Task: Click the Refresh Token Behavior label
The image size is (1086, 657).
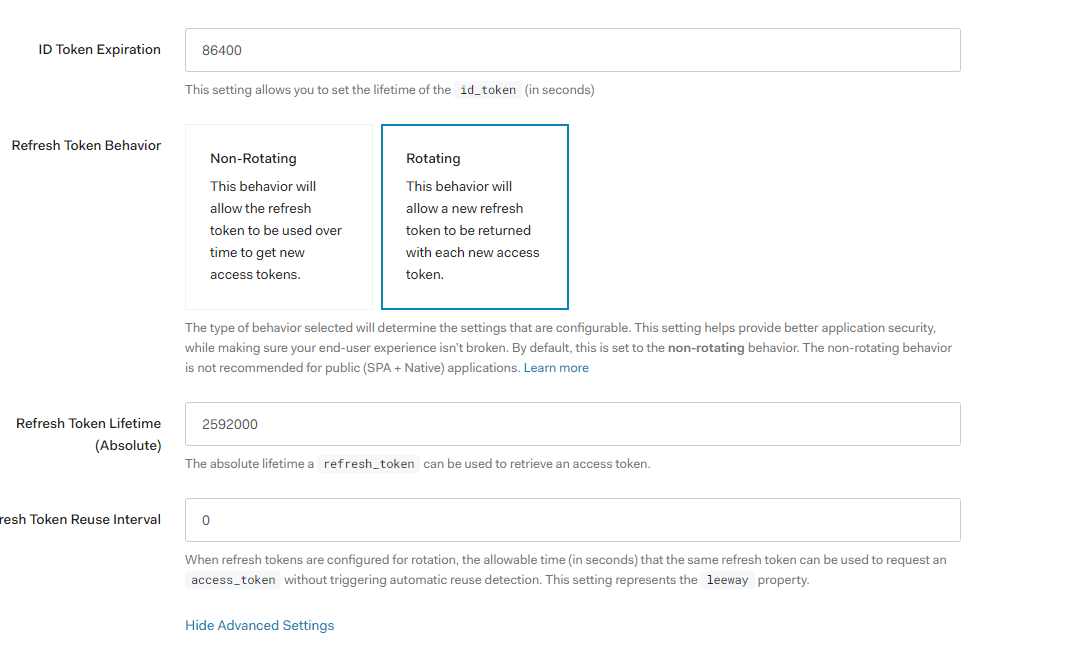Action: pos(86,145)
